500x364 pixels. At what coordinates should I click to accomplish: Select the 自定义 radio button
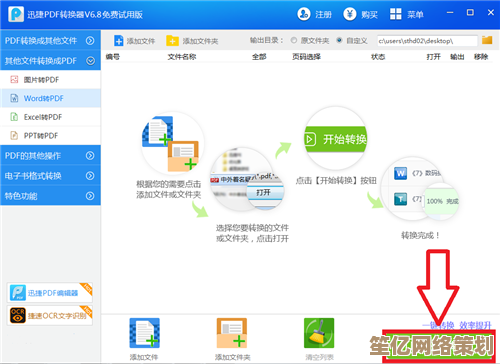(339, 40)
